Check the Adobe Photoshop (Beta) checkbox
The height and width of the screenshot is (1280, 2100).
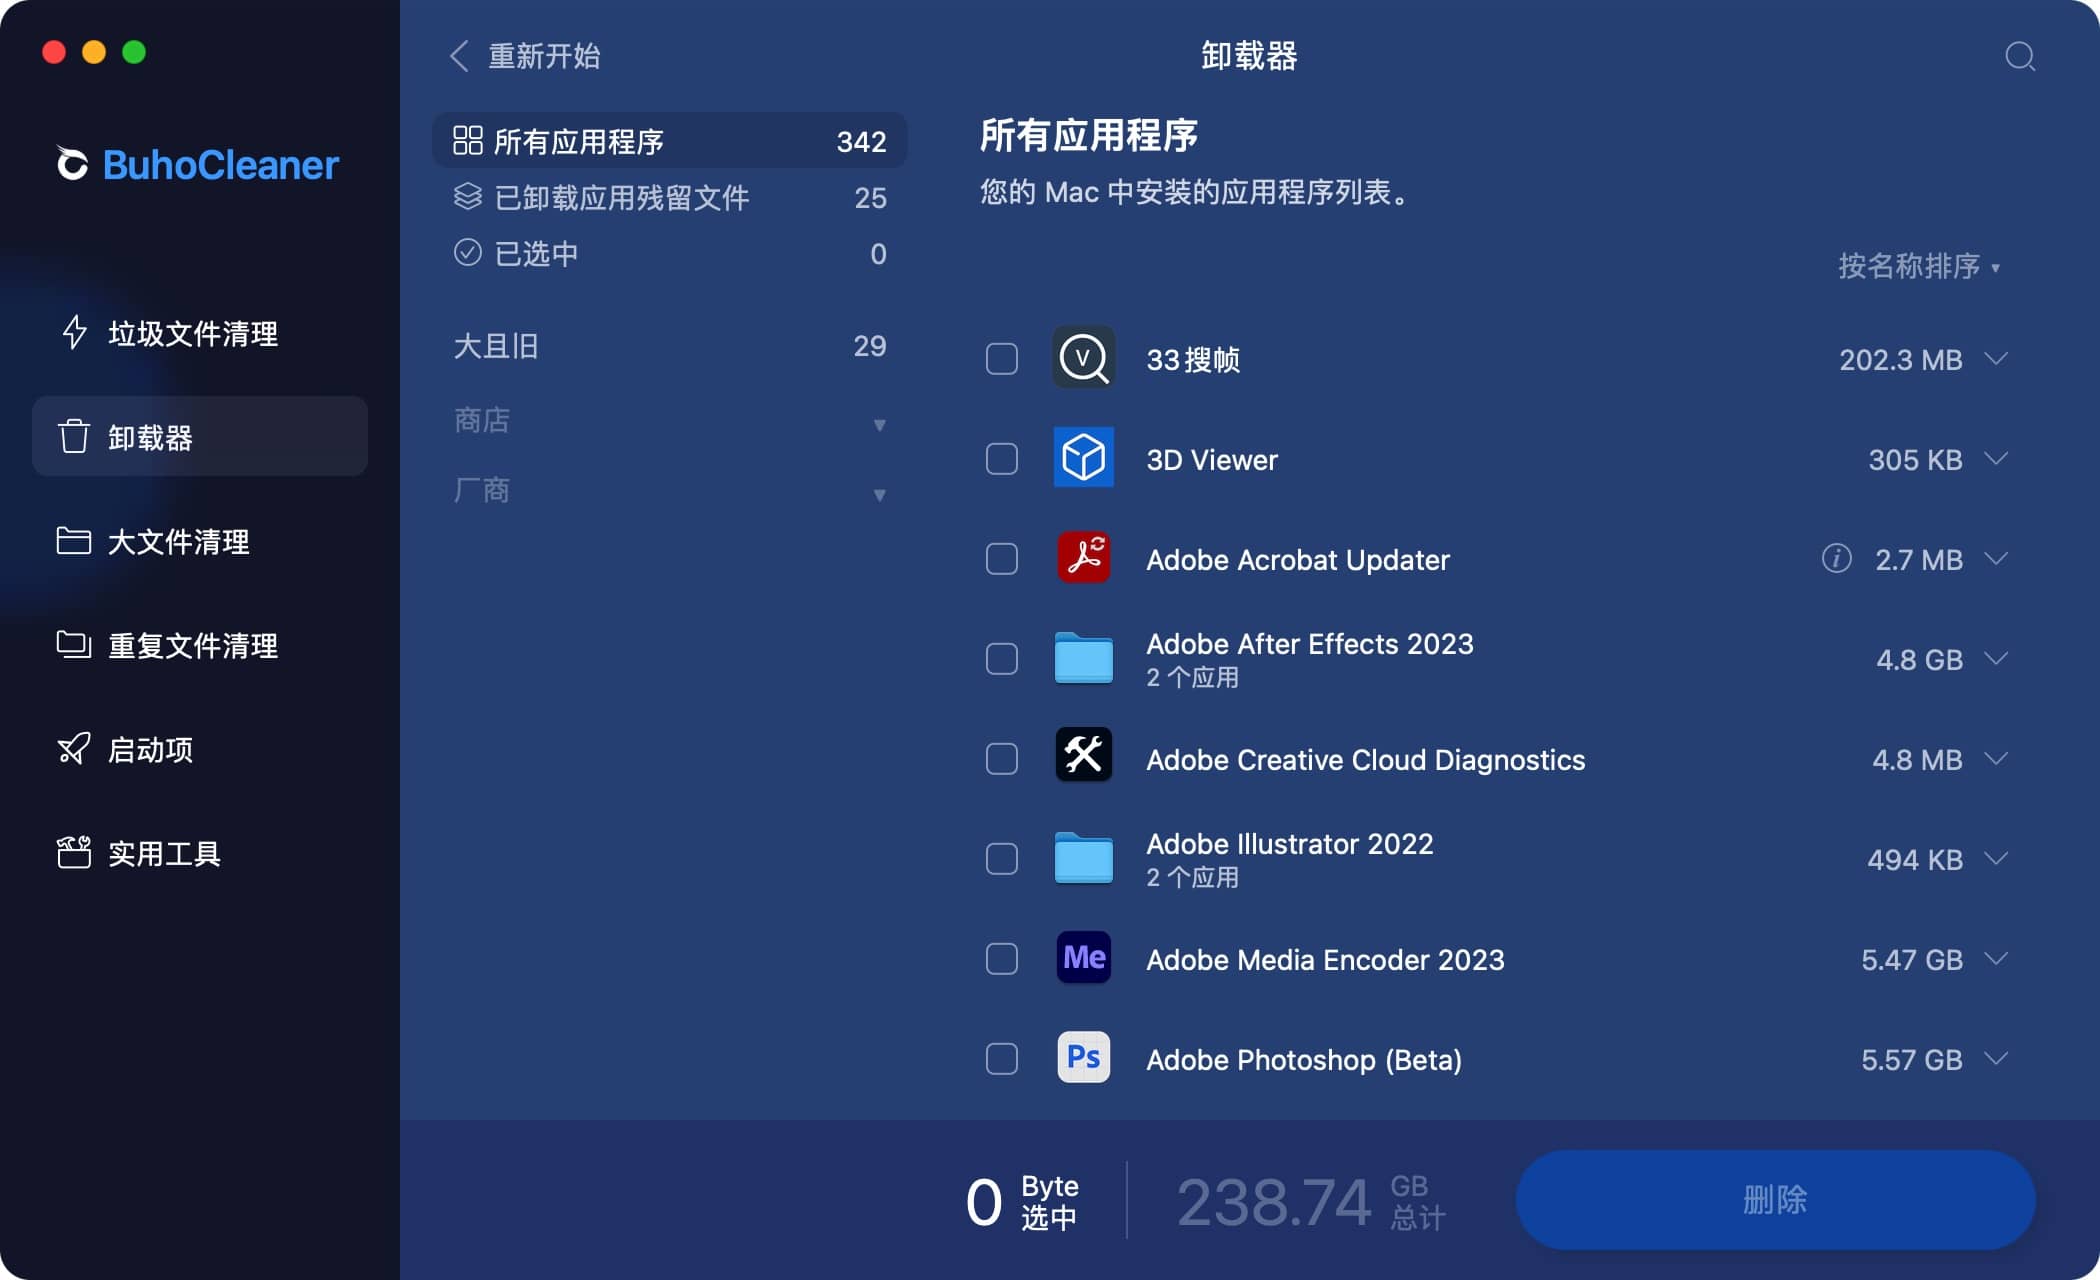tap(1002, 1059)
